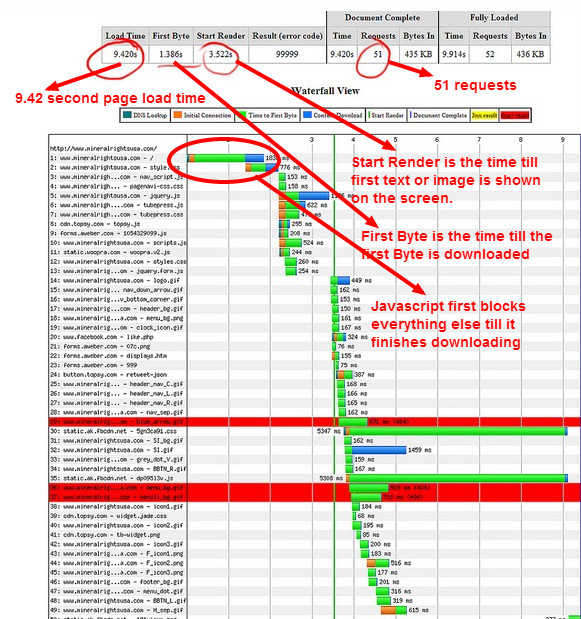Select request 19 clock_icon.gif row
Viewport: 581px width, 619px height.
click(315, 328)
